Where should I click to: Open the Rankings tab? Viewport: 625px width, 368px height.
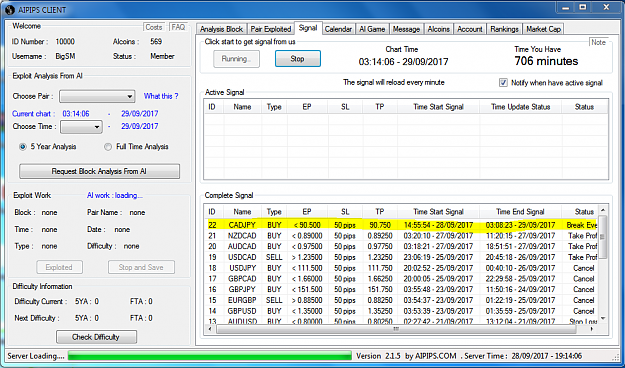click(x=504, y=29)
